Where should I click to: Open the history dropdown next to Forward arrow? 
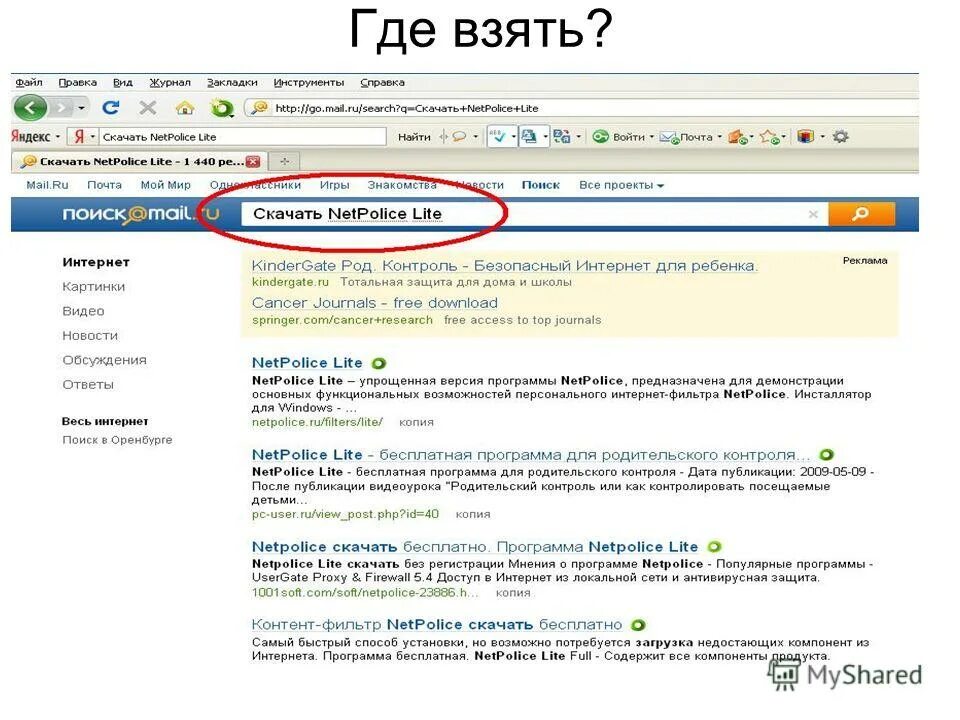81,109
